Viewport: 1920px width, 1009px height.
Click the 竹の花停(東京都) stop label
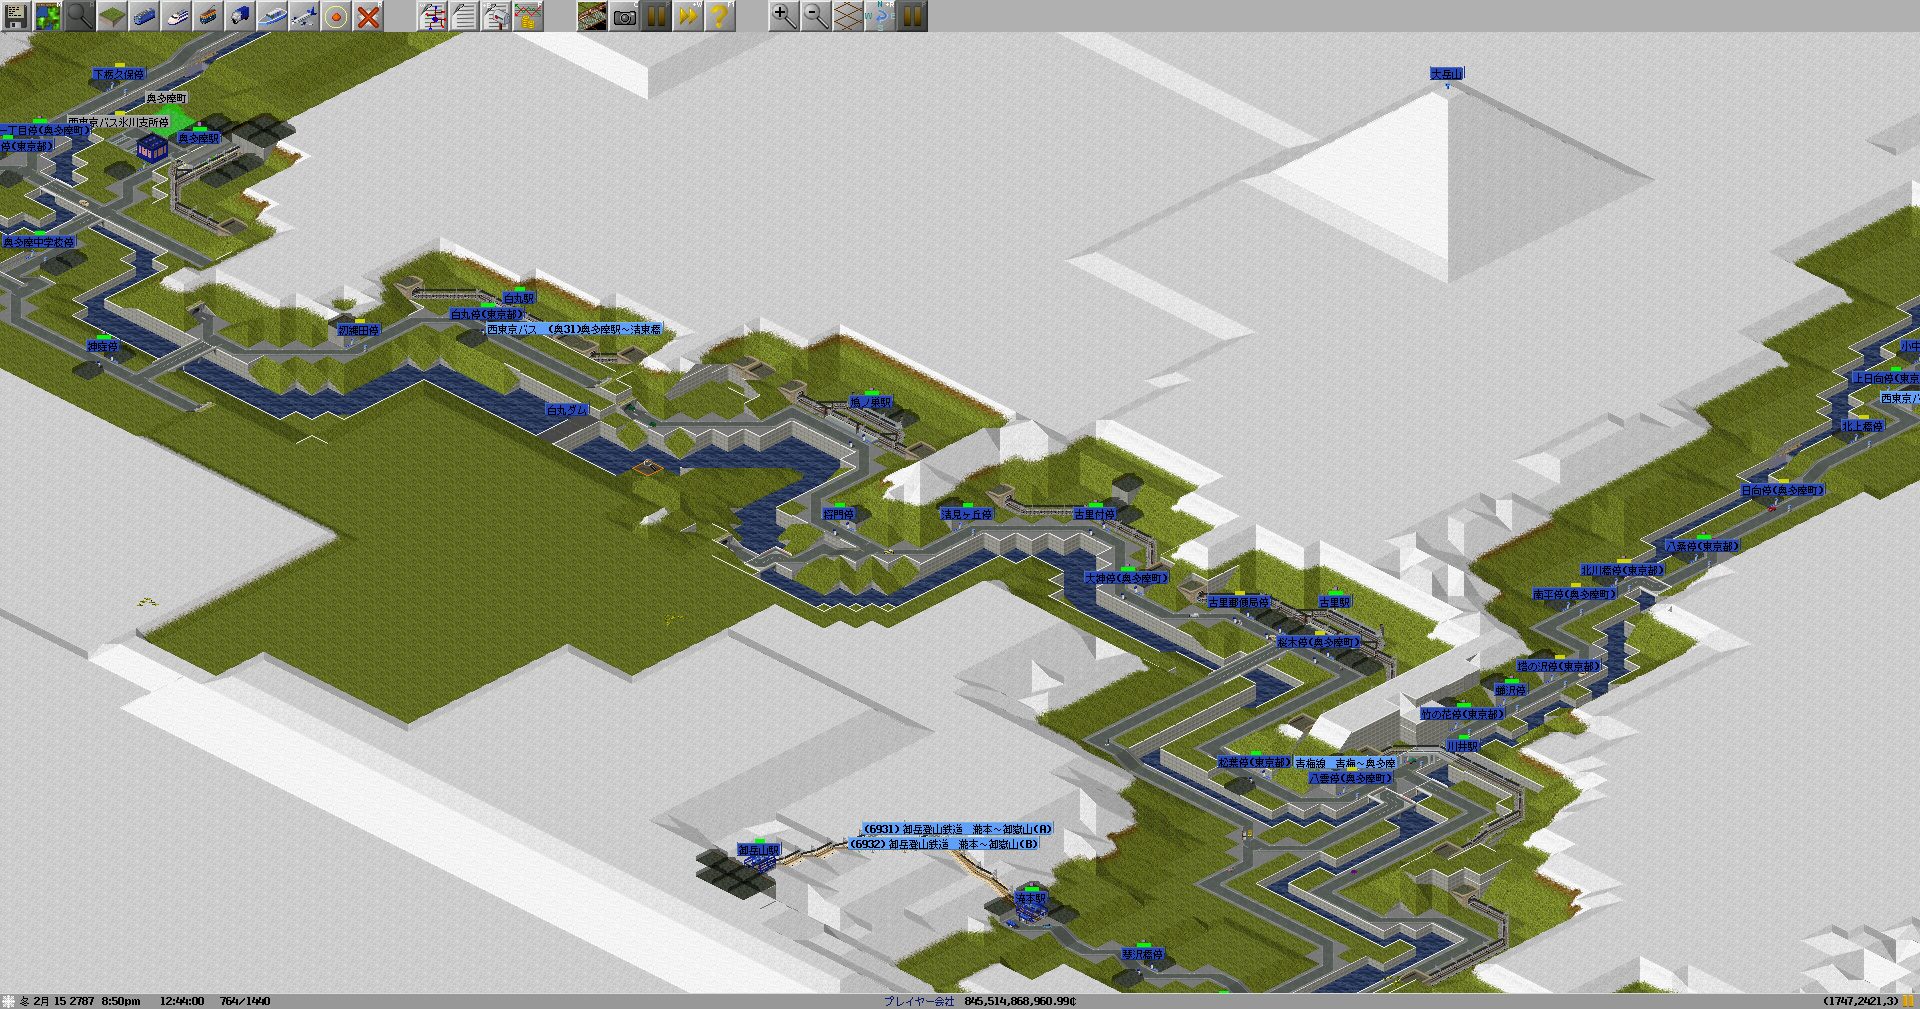click(x=1462, y=714)
